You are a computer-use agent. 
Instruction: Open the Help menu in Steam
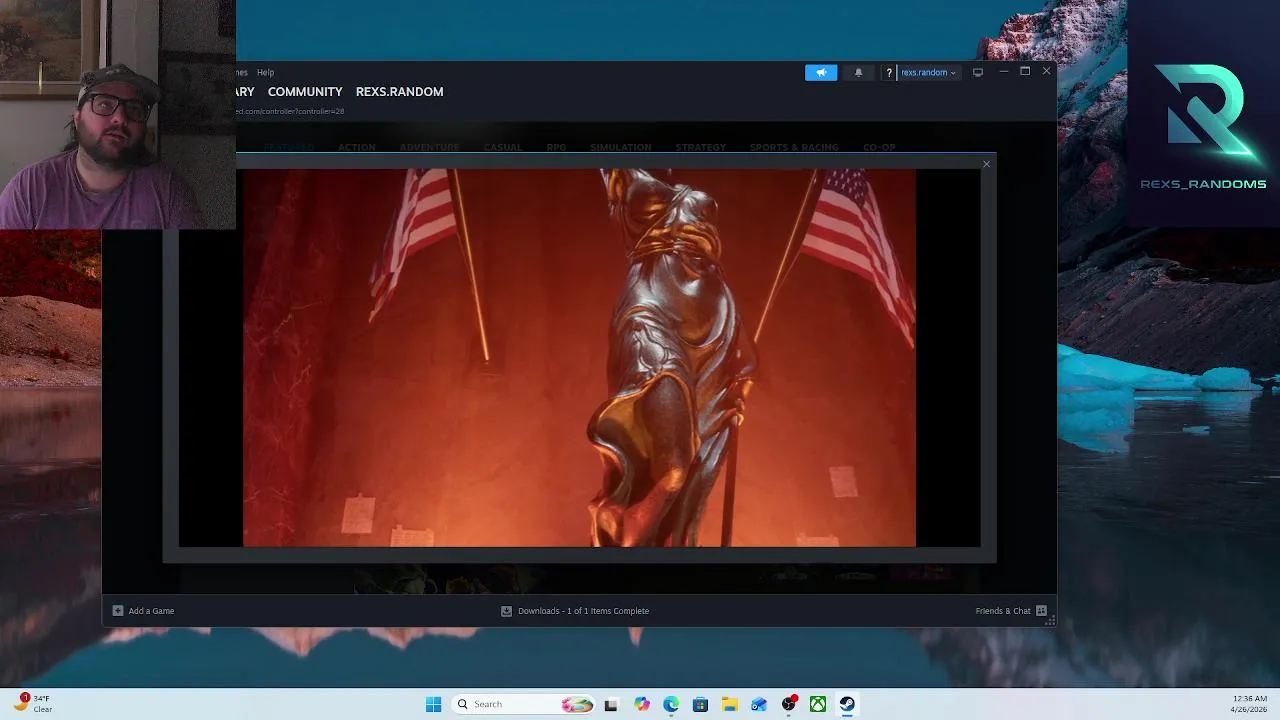point(265,72)
